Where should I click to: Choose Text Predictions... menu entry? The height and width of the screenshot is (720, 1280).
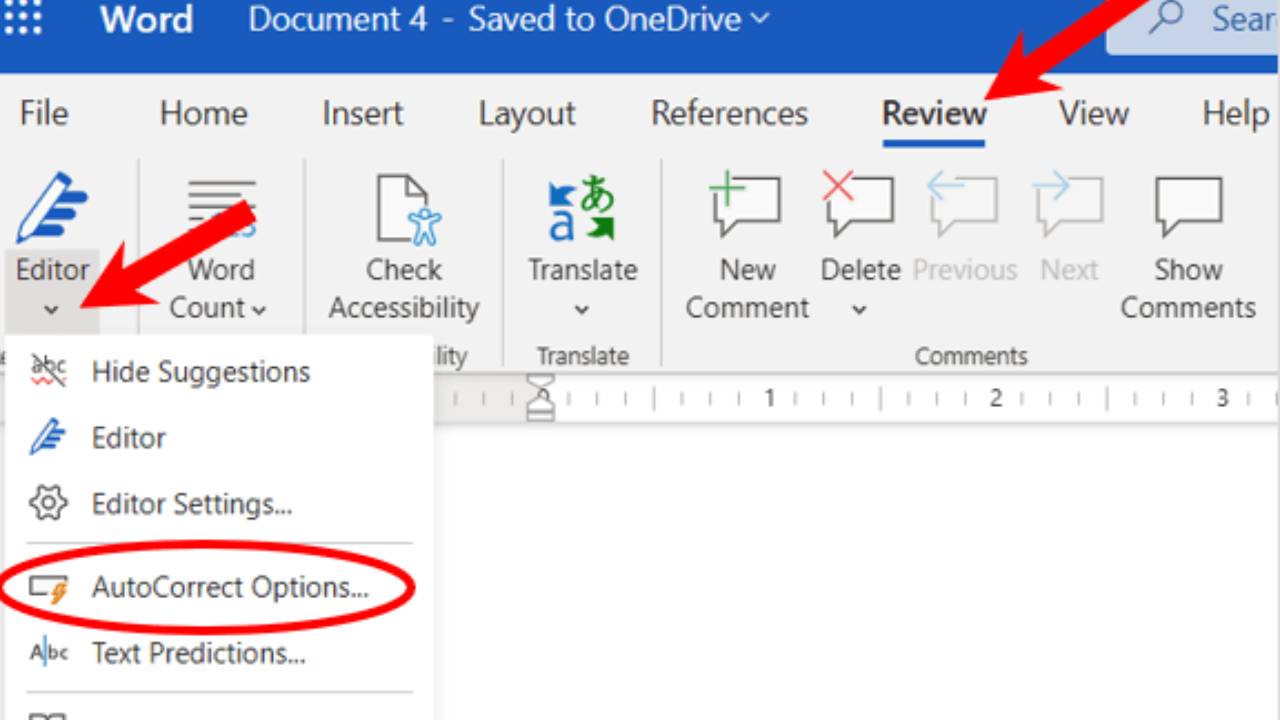(219, 653)
